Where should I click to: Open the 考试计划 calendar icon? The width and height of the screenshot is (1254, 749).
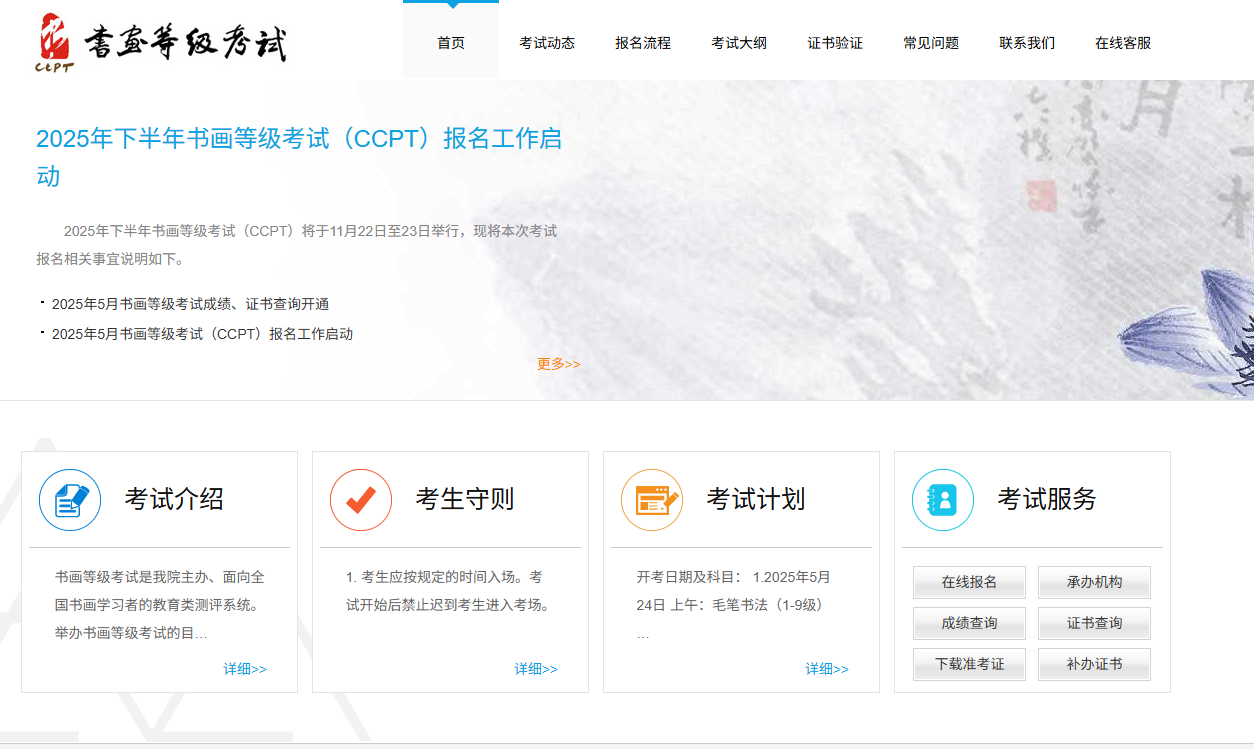coord(652,499)
